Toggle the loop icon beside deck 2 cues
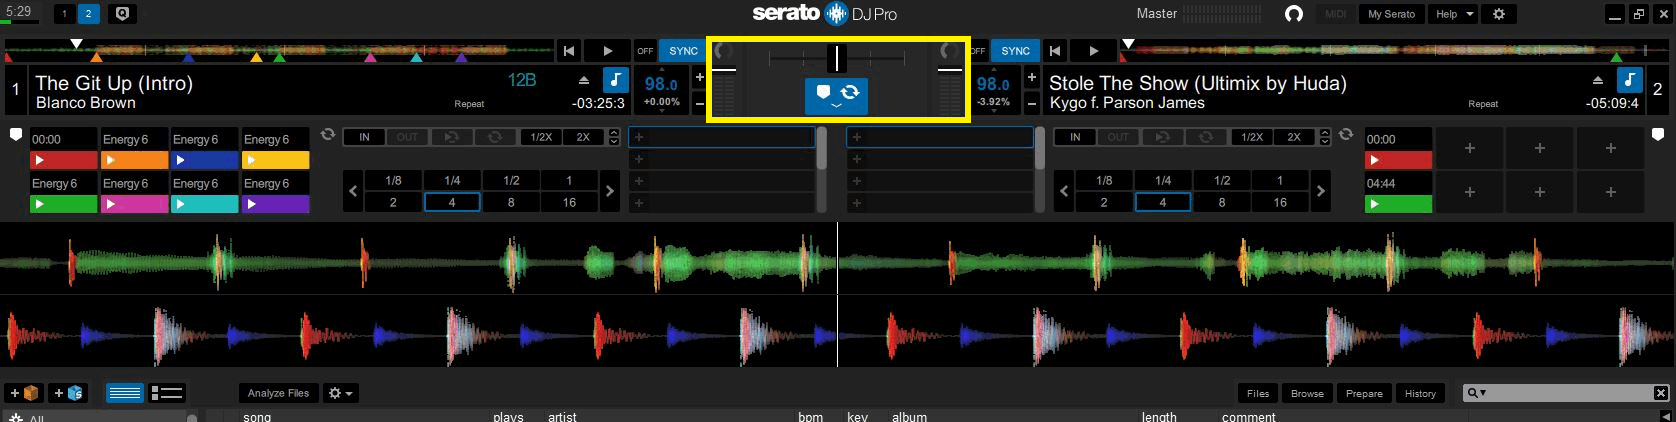 click(x=1346, y=134)
